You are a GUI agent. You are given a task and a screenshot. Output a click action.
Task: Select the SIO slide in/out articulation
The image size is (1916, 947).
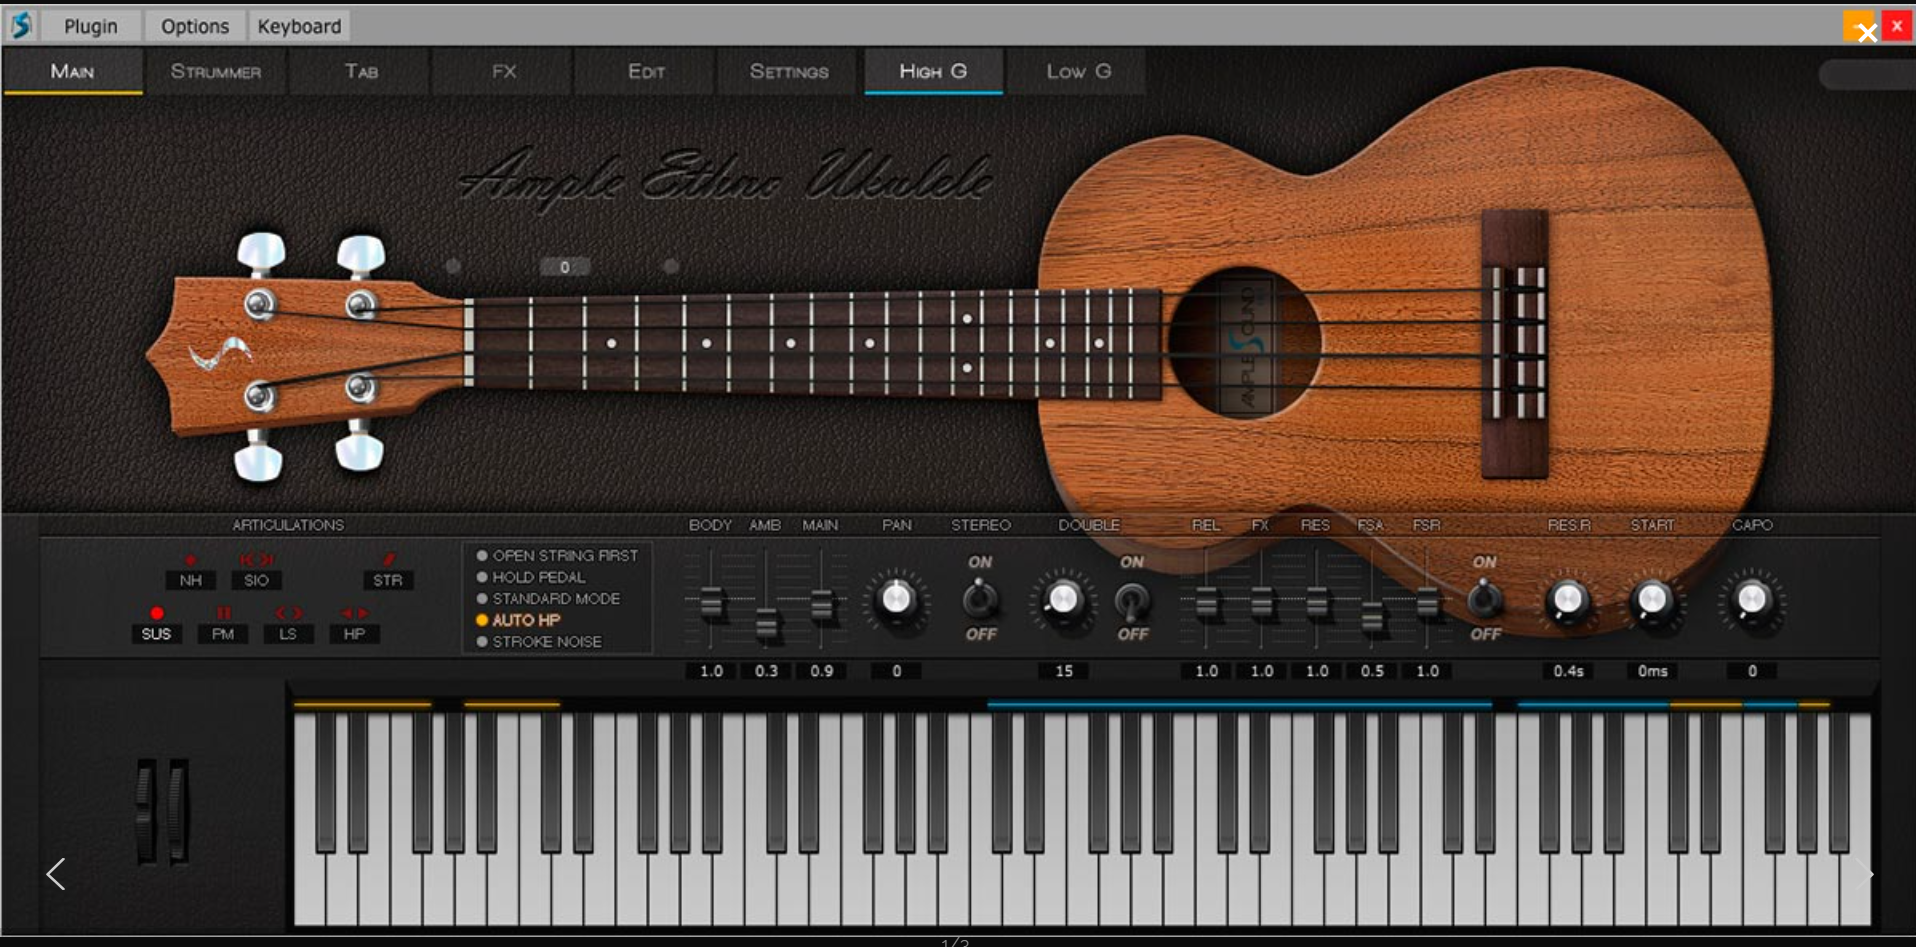pos(256,580)
